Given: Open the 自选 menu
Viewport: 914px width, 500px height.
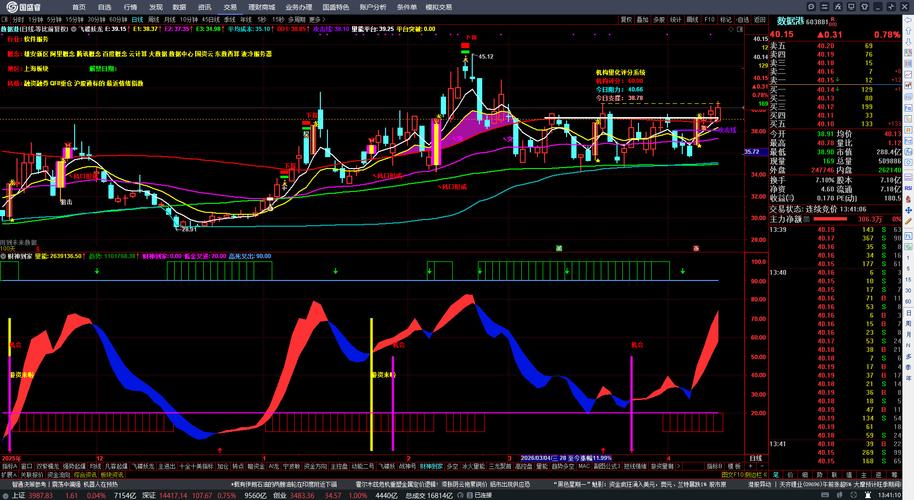Looking at the screenshot, I should point(104,7).
